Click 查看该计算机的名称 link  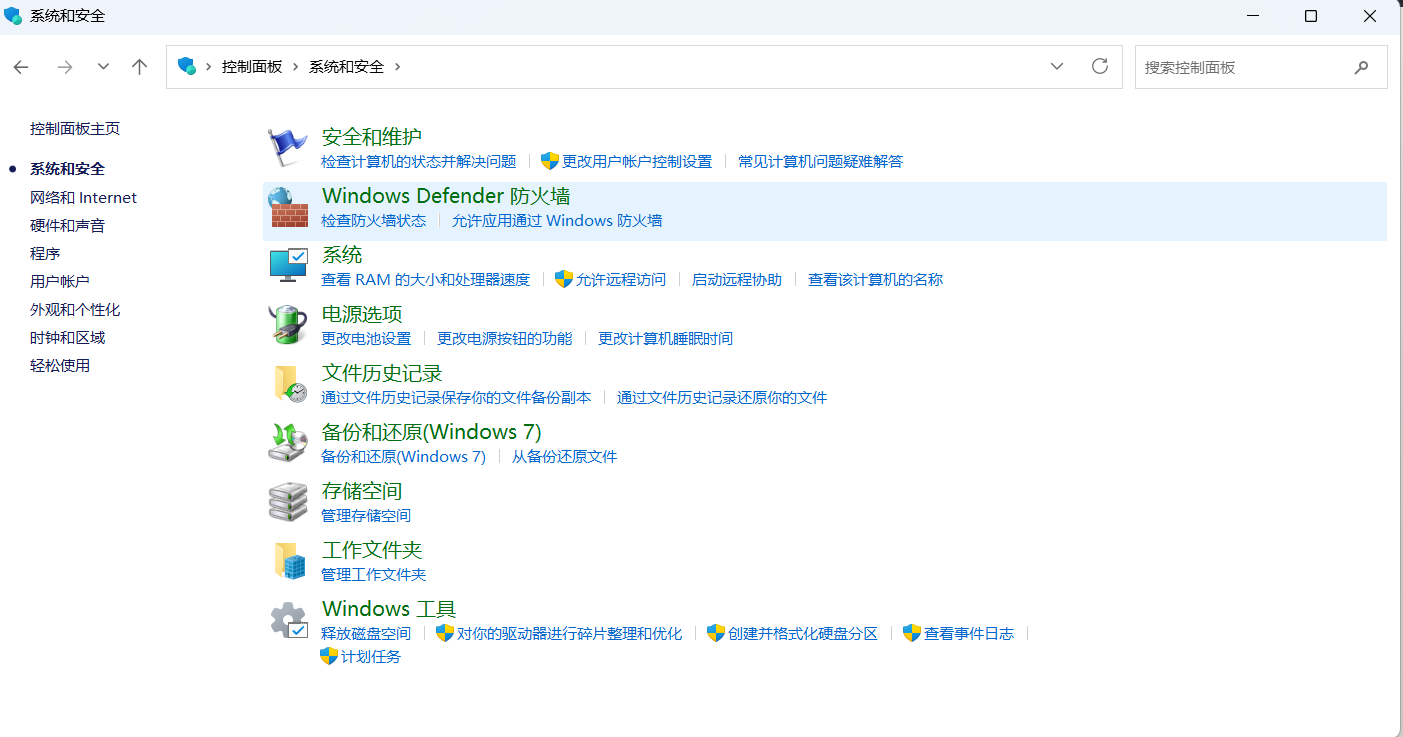[875, 279]
